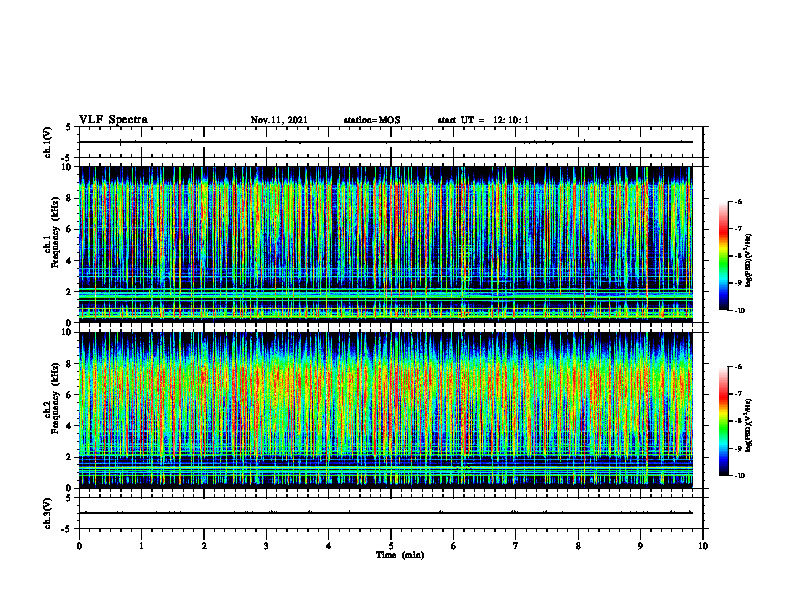Click the time axis tick label "0"
Screen dimensions: 792x612
[79, 546]
